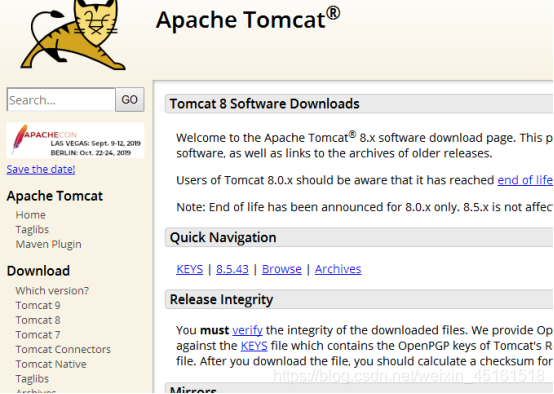Open the Archives quick navigation link

(338, 269)
